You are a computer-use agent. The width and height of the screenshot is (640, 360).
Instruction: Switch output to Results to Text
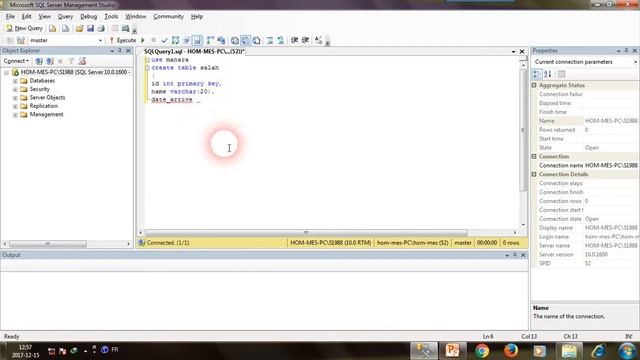coord(235,40)
